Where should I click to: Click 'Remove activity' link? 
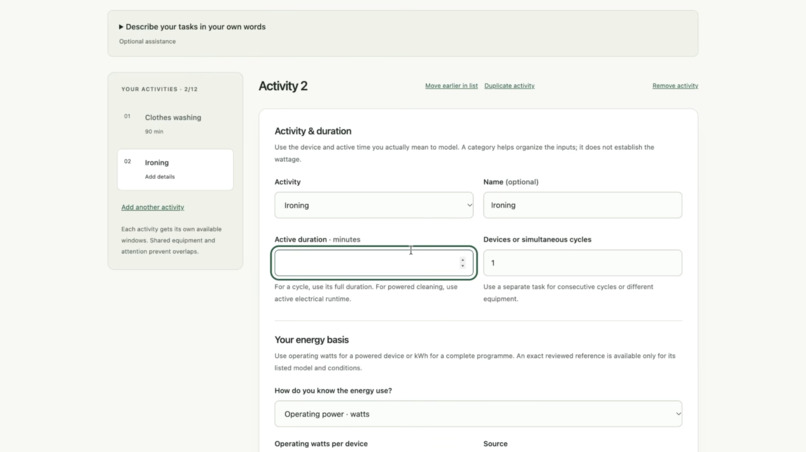[675, 86]
